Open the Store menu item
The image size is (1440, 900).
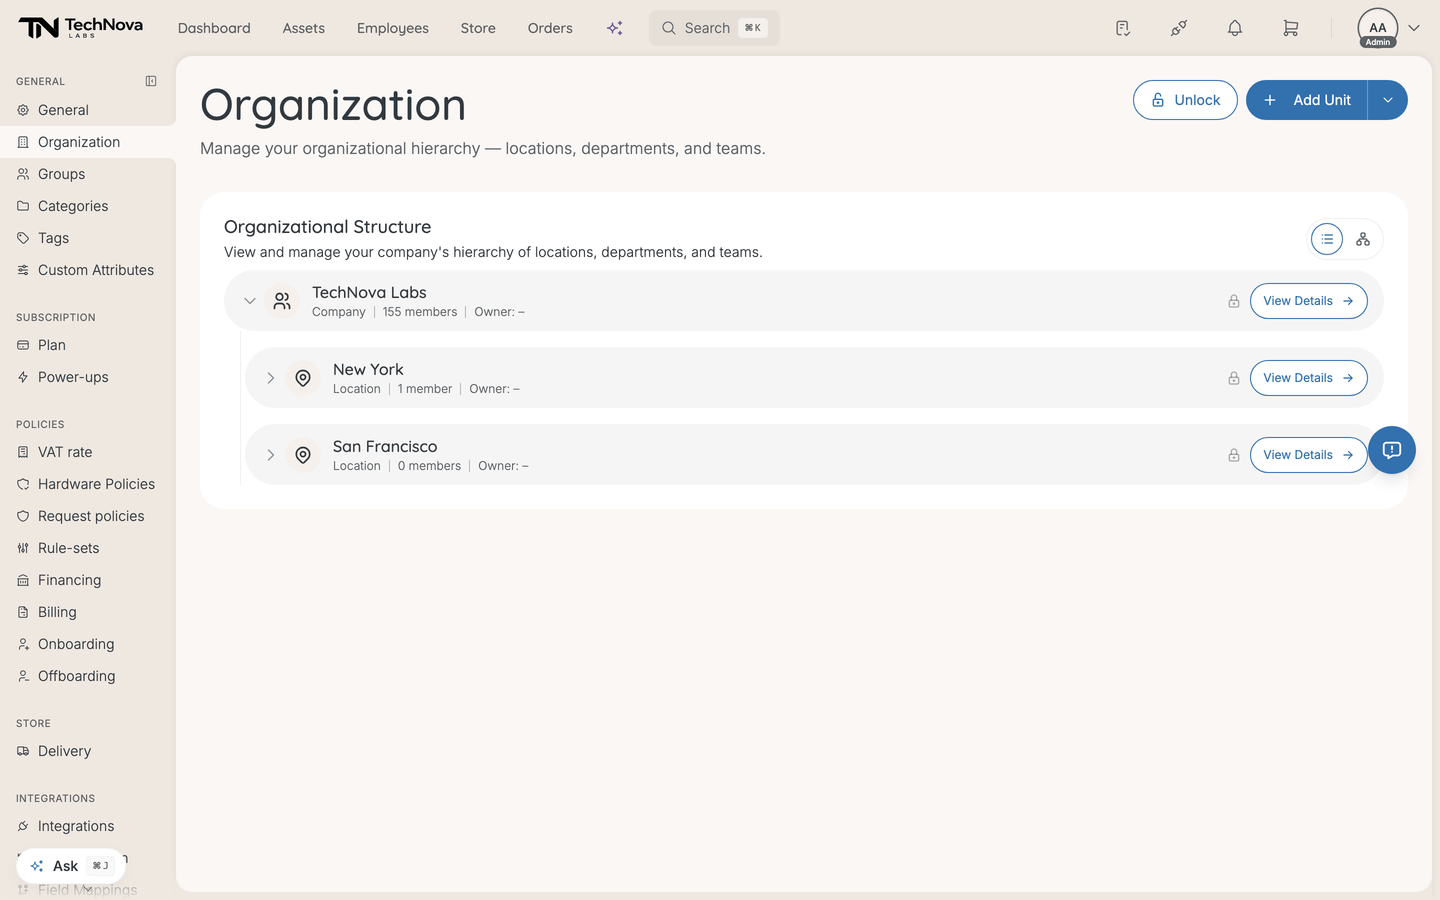(x=478, y=28)
